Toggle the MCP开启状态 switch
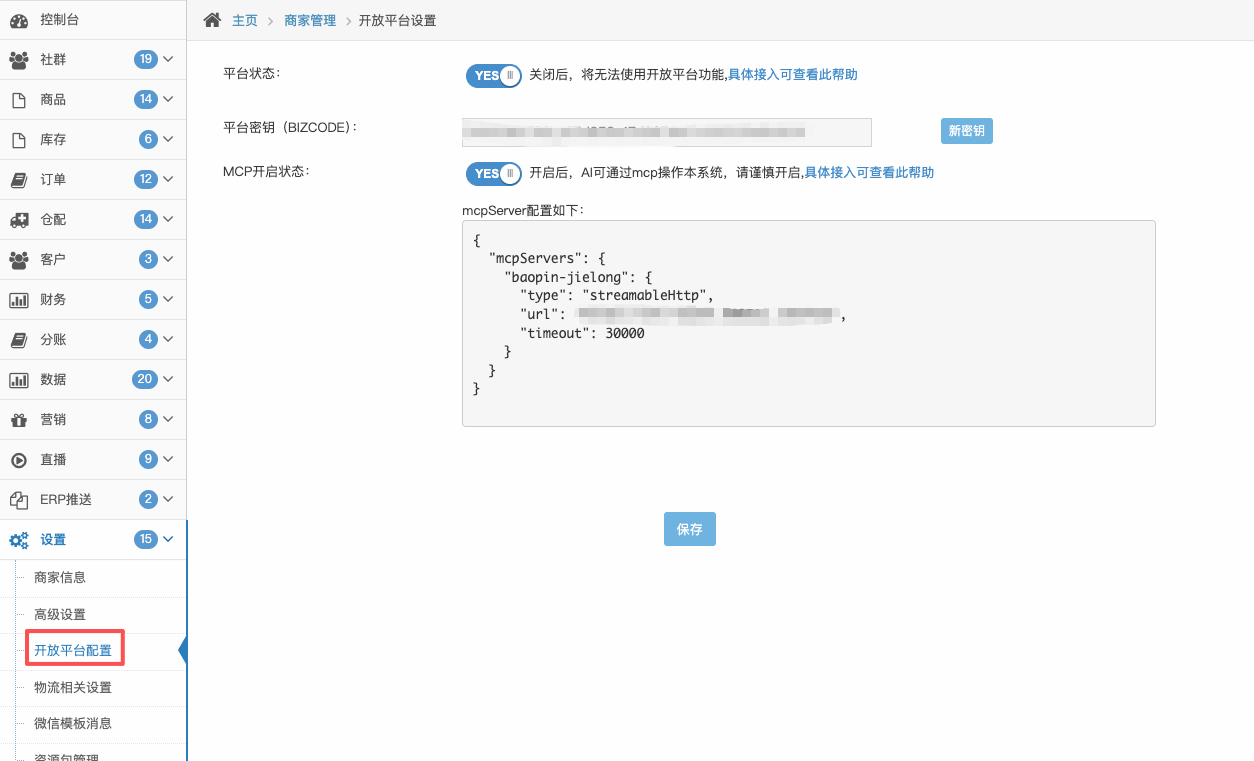Screen dimensions: 1254x761 click(493, 173)
